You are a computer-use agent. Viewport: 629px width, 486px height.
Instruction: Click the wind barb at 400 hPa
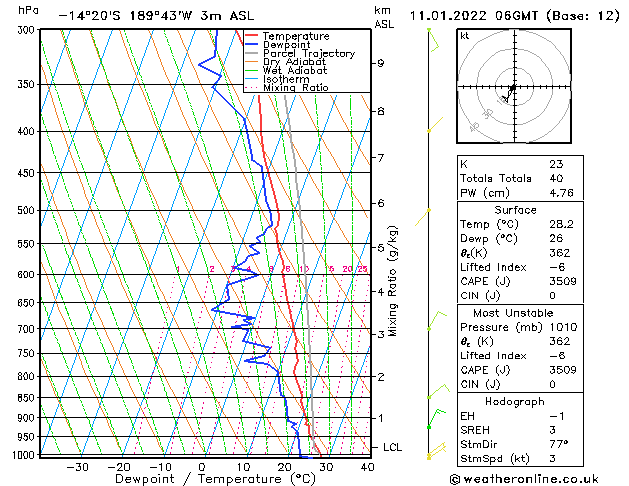coord(435,124)
